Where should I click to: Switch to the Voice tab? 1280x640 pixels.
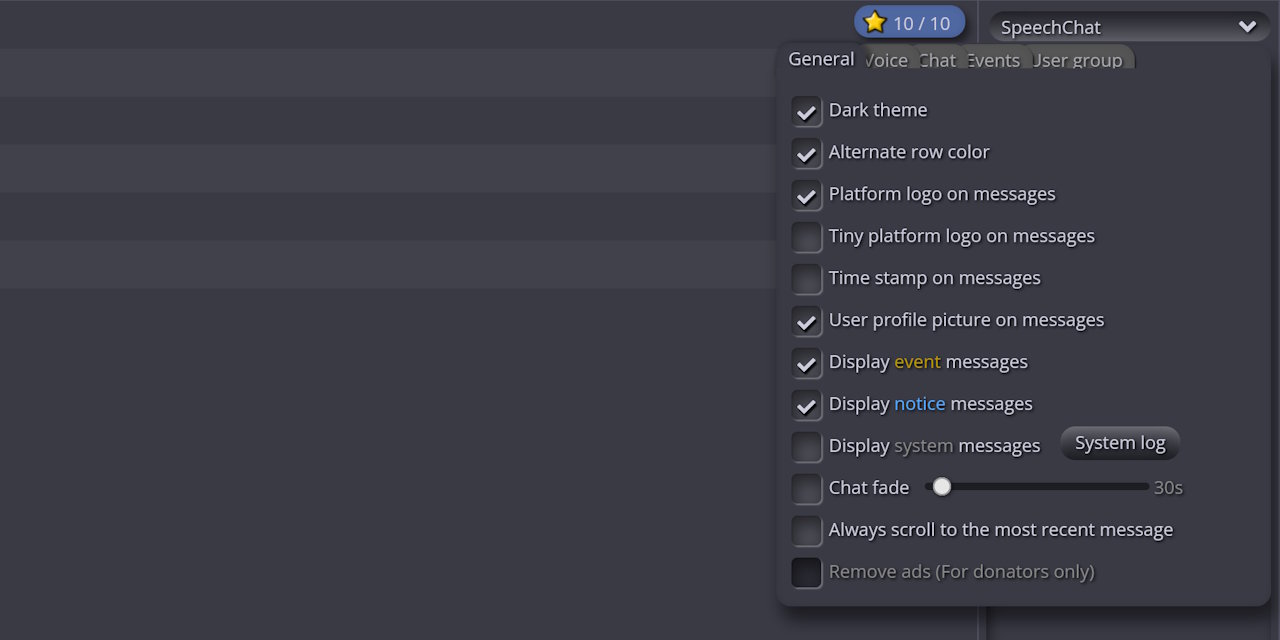pyautogui.click(x=888, y=60)
